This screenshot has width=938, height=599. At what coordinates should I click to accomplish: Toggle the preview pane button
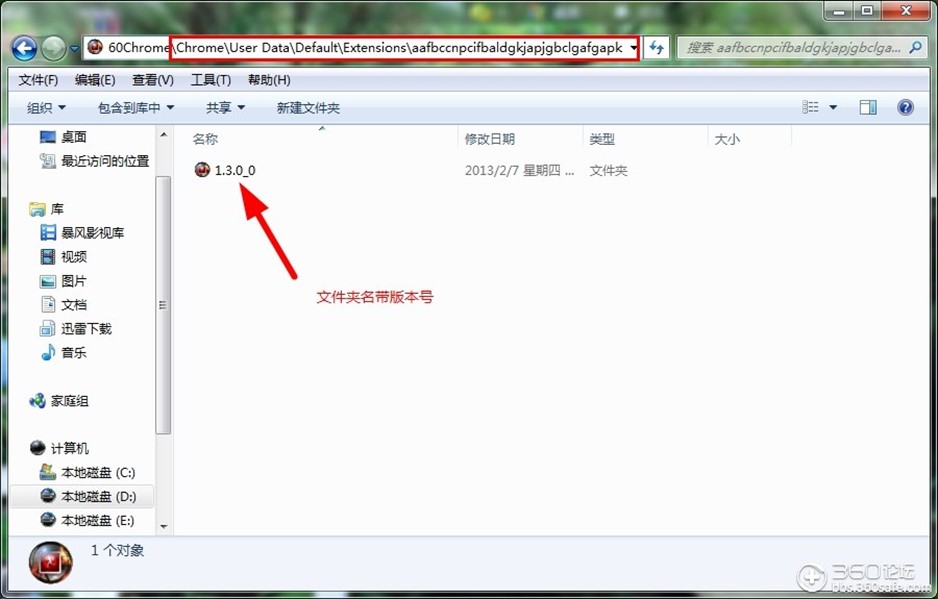click(868, 108)
